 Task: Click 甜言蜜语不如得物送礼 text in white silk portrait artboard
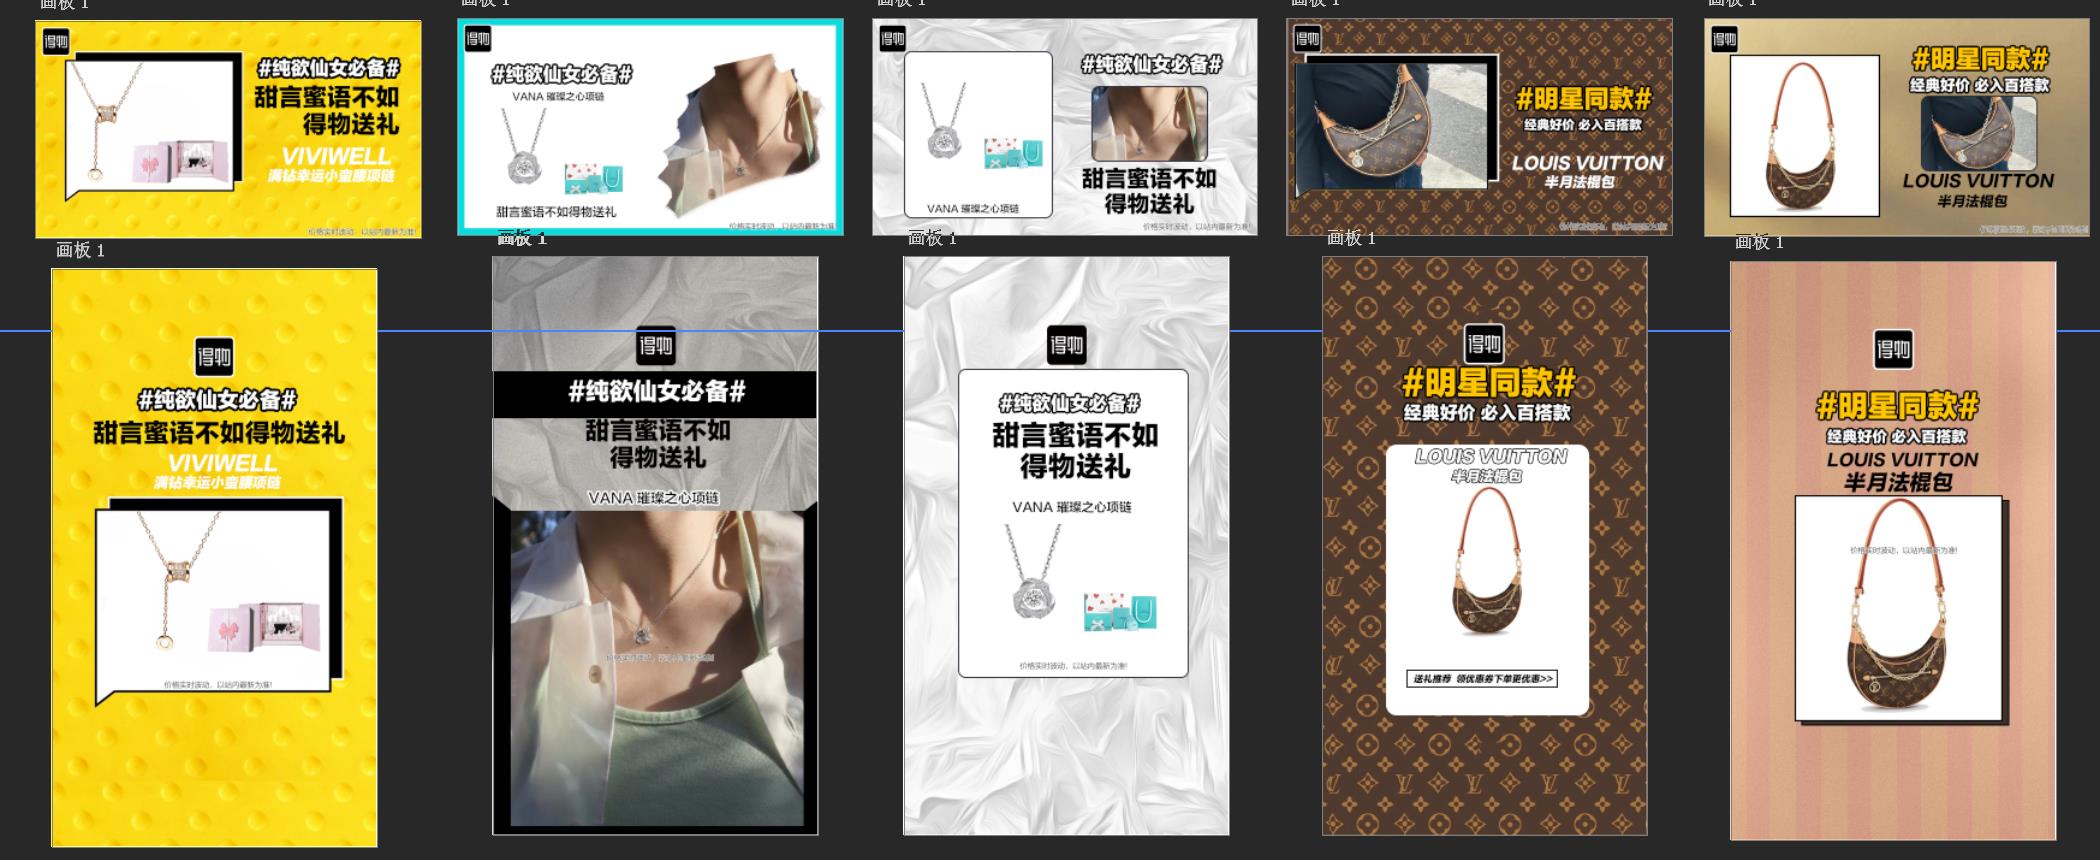tap(1075, 450)
